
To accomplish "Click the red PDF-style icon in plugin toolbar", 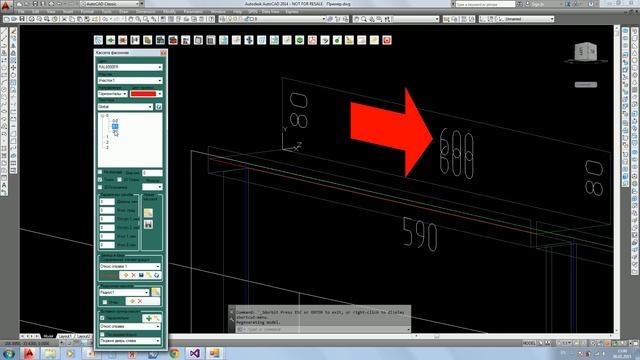I will coord(312,40).
